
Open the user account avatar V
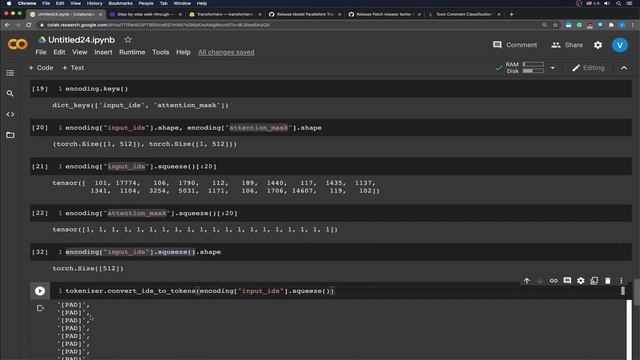[620, 45]
